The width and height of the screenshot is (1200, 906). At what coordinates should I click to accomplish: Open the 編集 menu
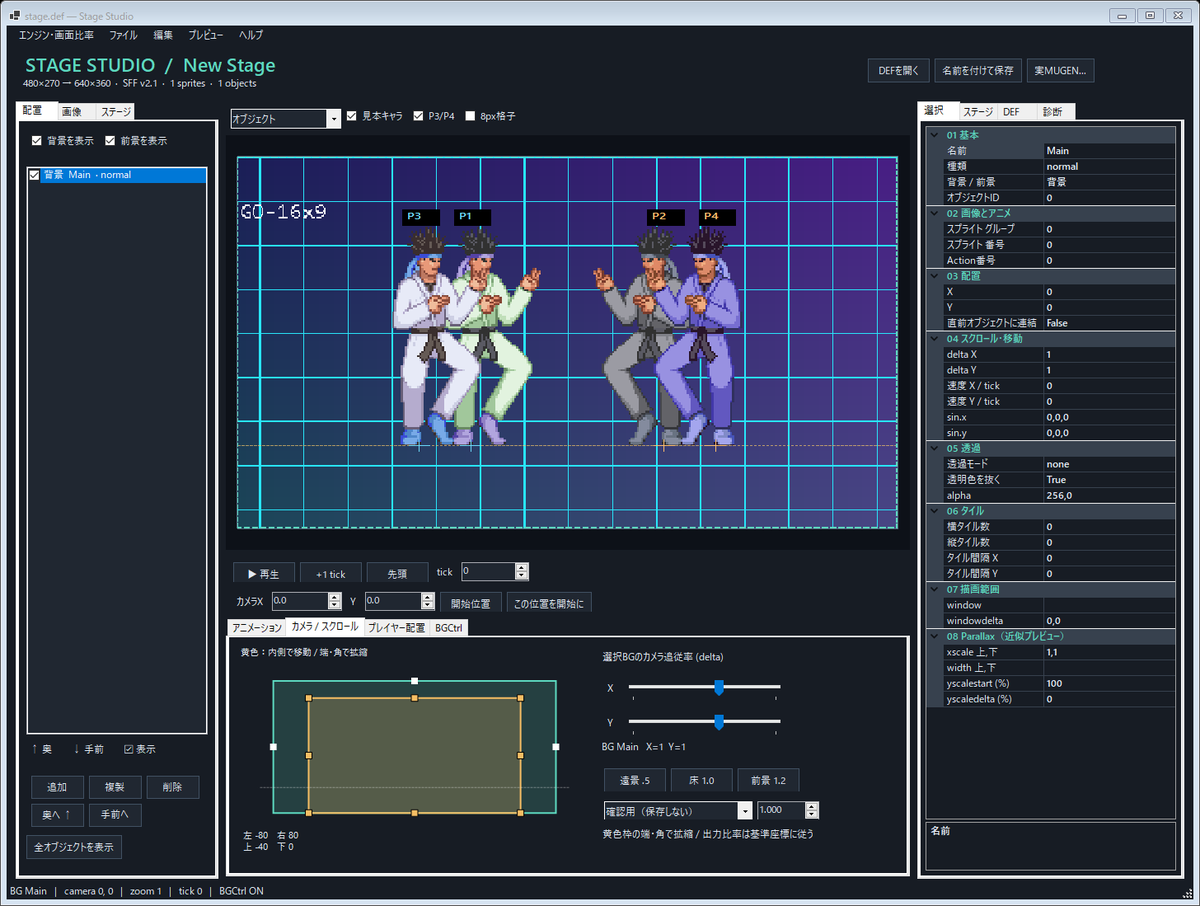click(x=163, y=35)
